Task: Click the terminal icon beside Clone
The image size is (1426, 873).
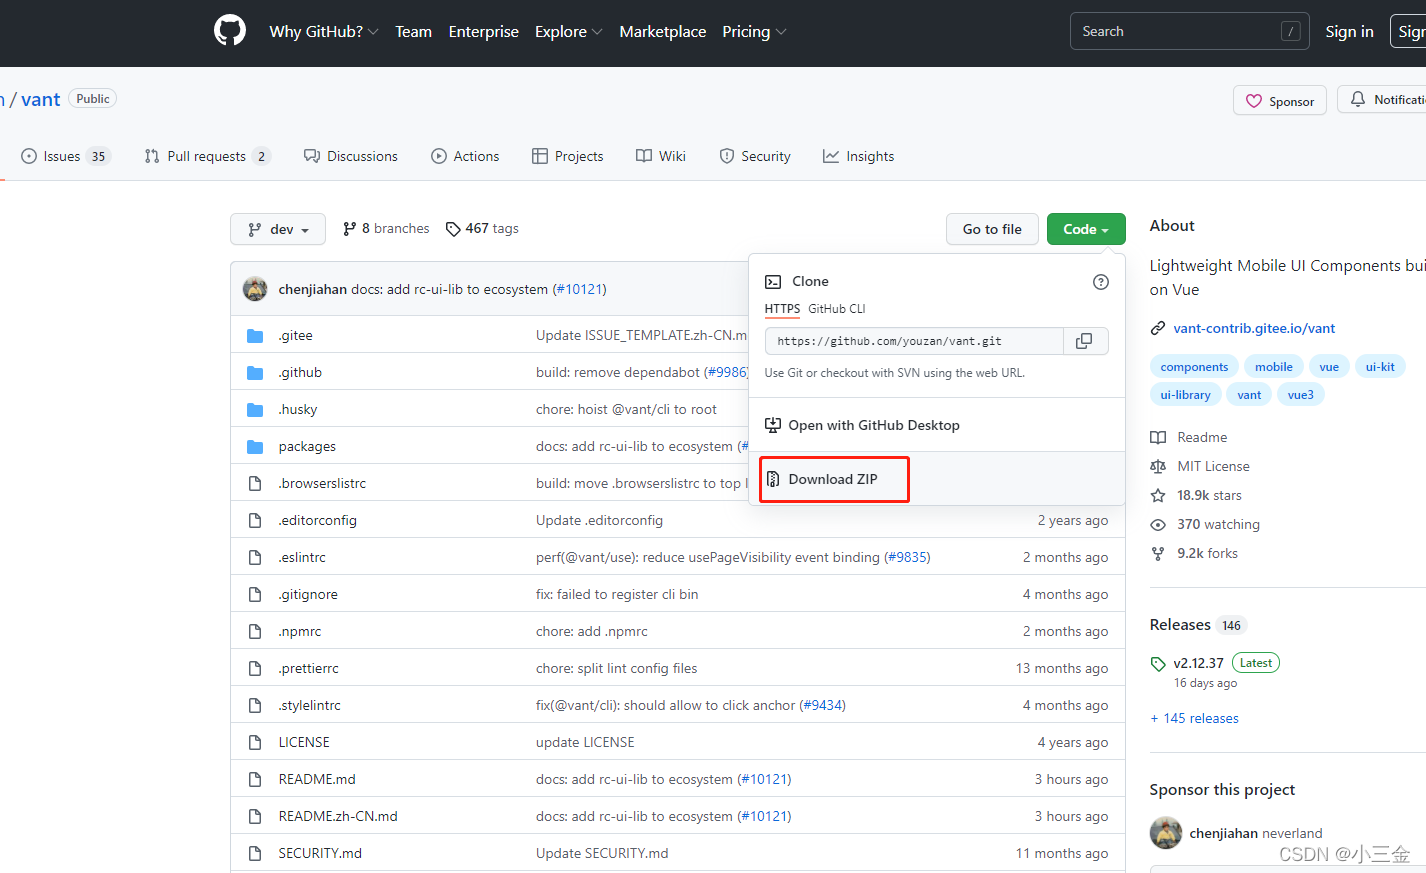Action: 773,282
